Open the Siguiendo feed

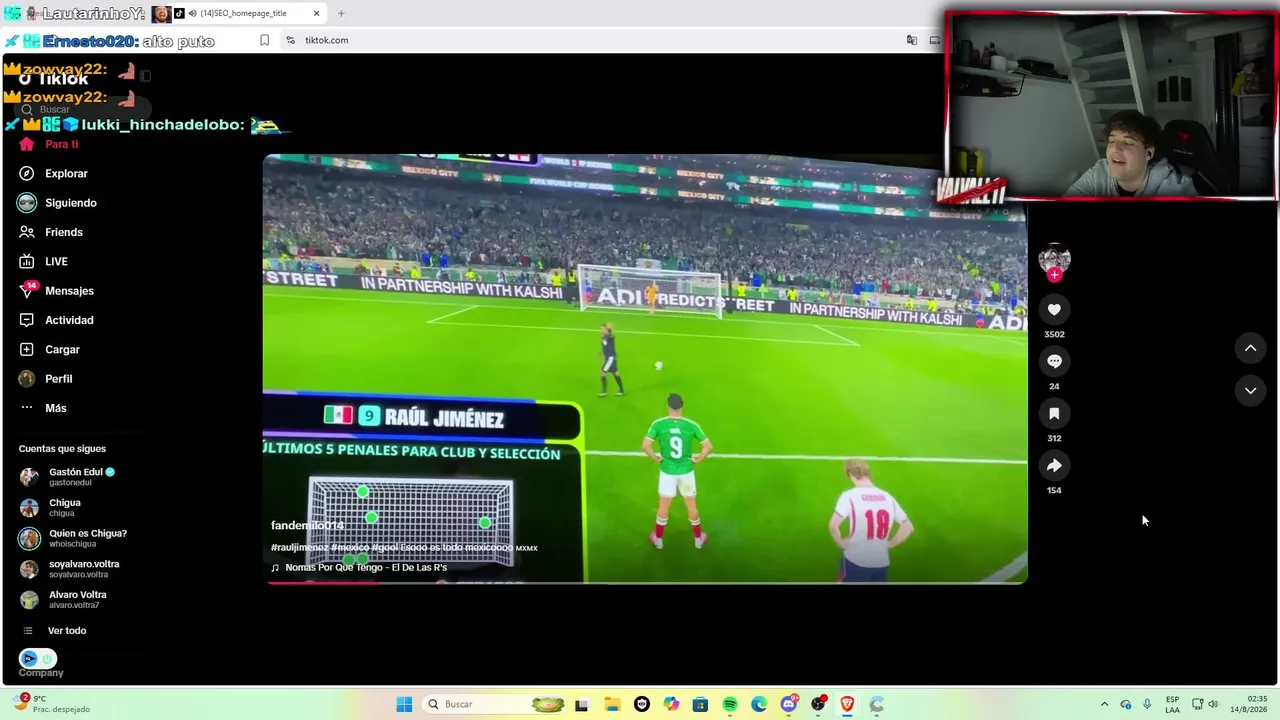[x=57, y=203]
